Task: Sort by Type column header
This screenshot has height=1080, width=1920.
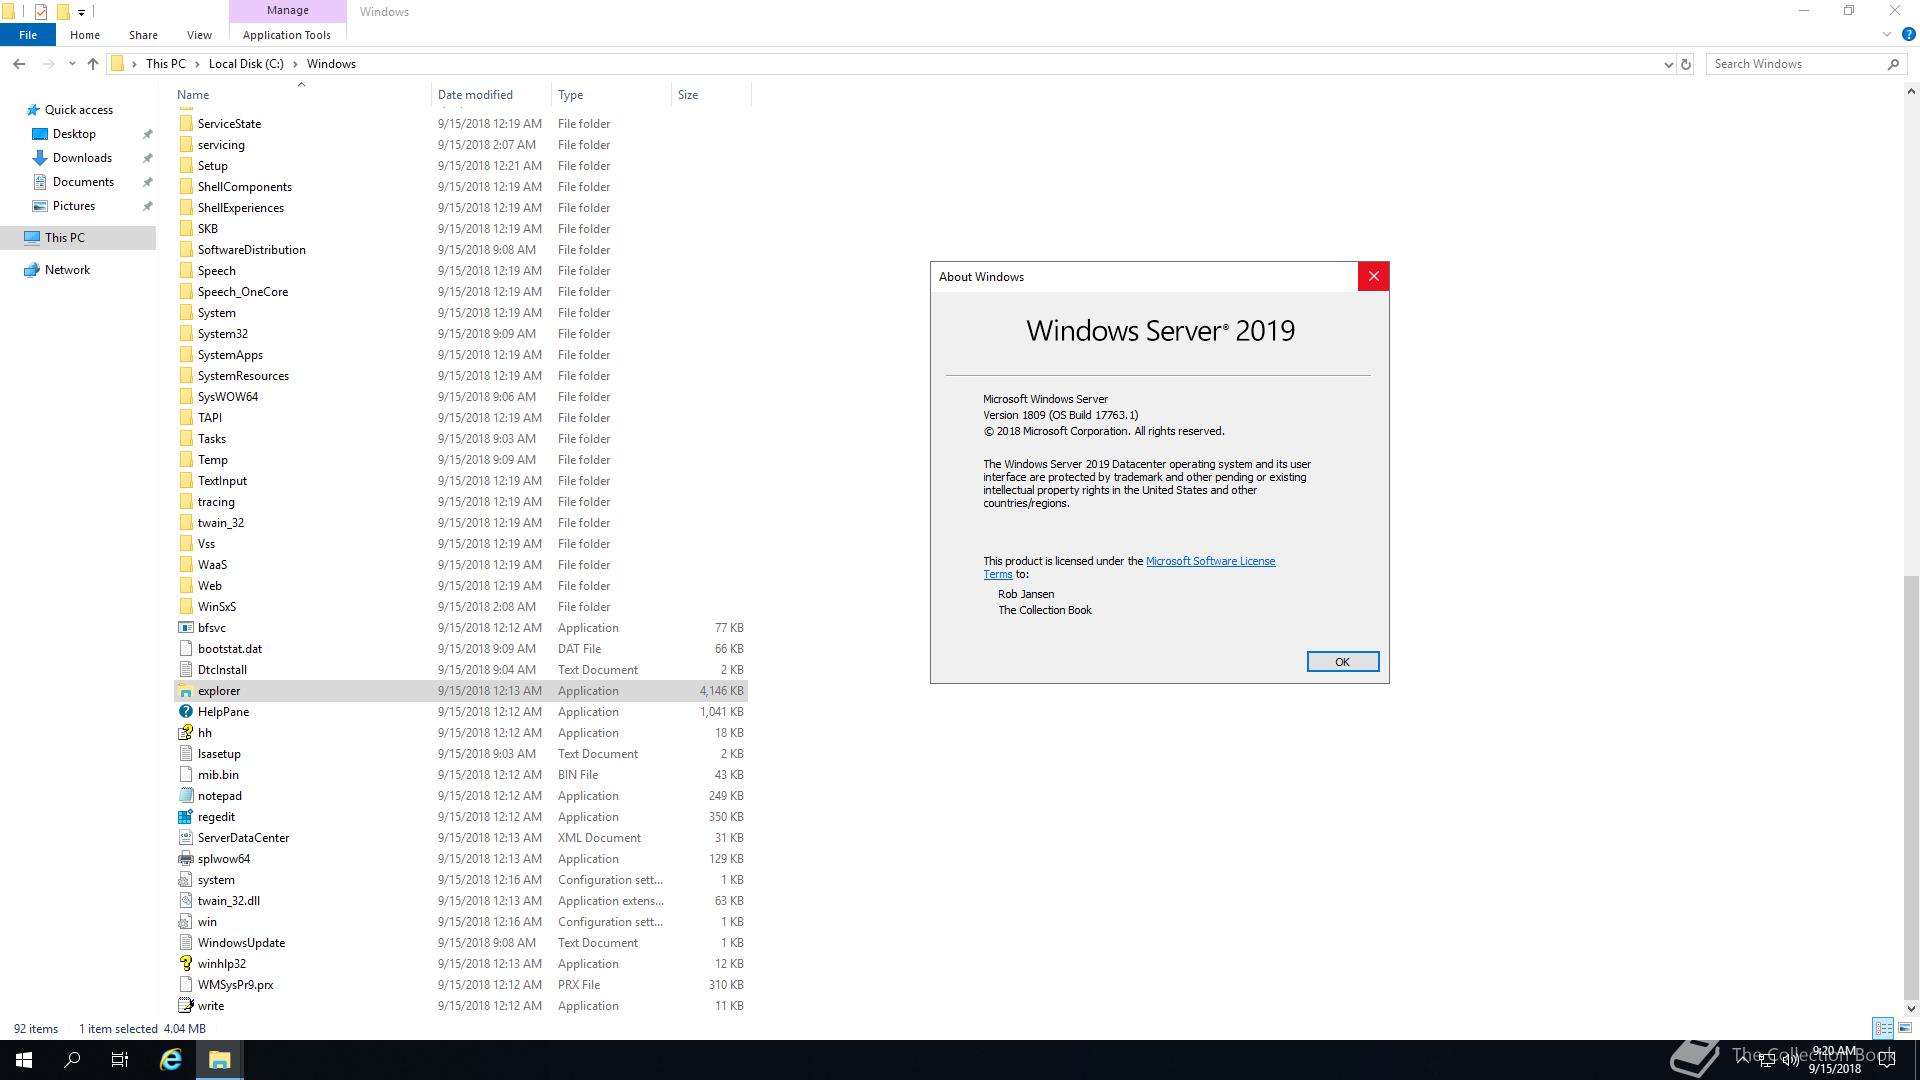Action: click(x=611, y=95)
